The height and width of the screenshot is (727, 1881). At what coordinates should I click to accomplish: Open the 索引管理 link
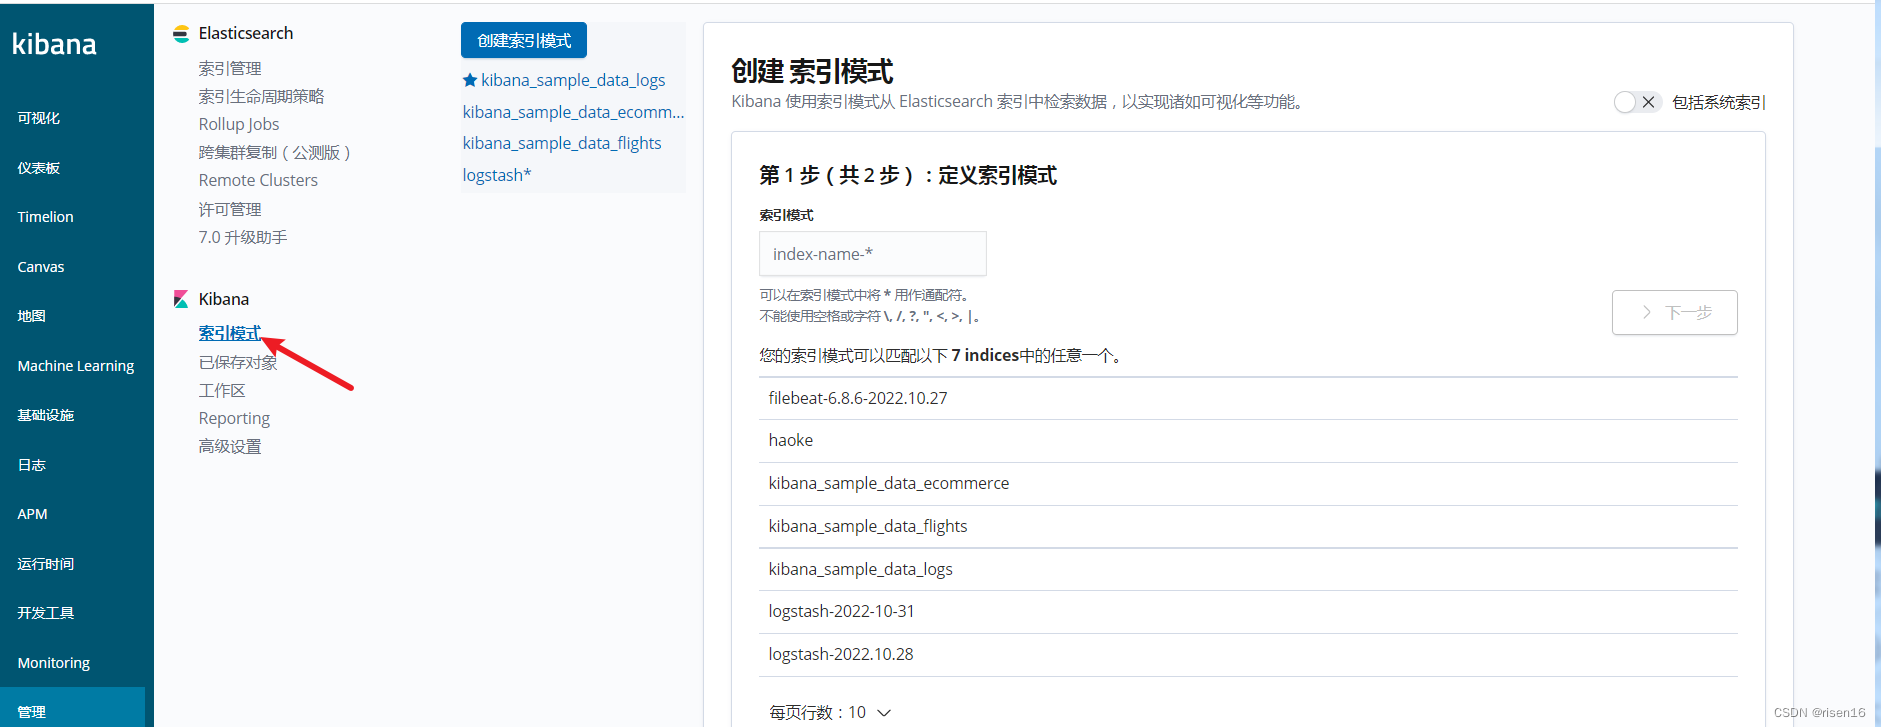(230, 68)
